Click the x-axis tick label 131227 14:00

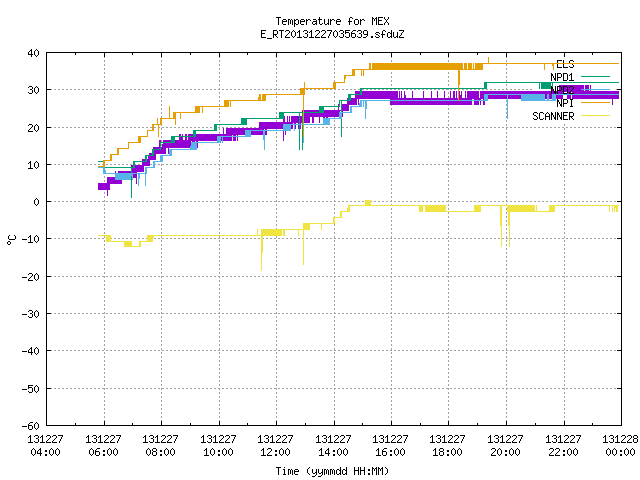pos(333,446)
